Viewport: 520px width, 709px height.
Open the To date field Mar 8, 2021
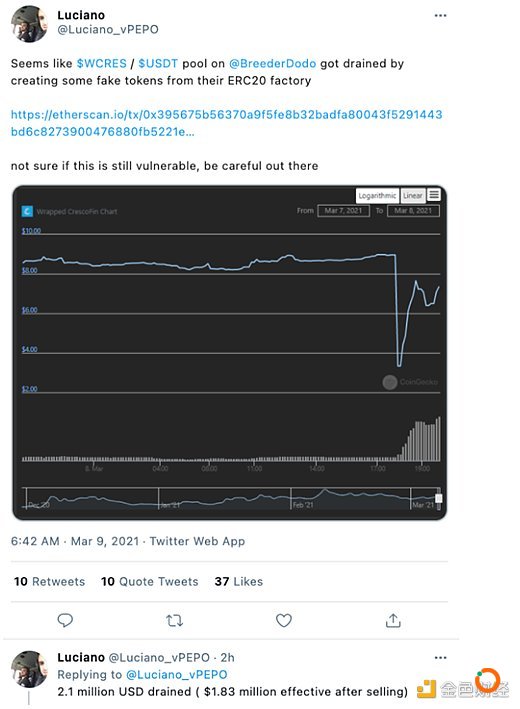coord(413,211)
